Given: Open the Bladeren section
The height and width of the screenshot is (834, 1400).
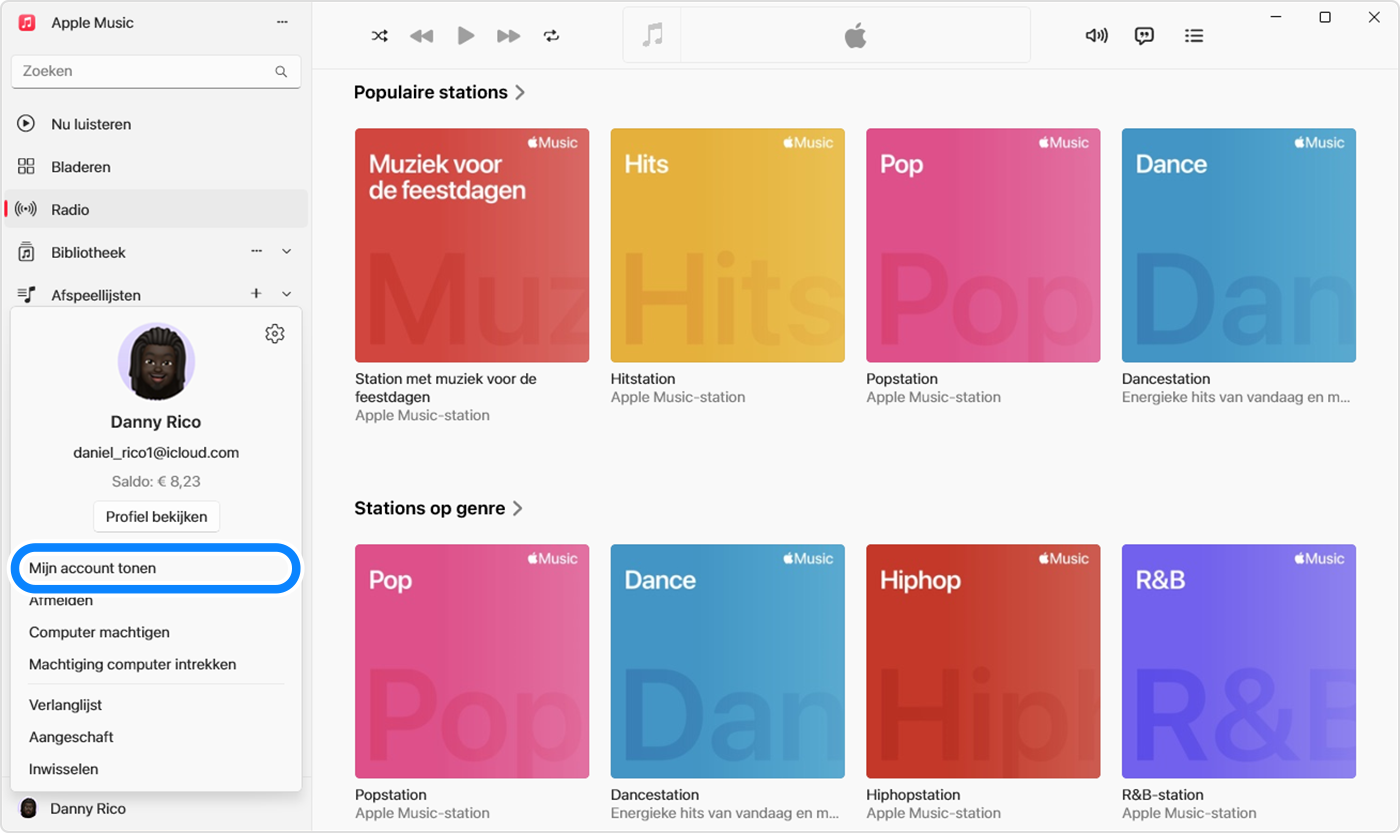Looking at the screenshot, I should pyautogui.click(x=156, y=167).
